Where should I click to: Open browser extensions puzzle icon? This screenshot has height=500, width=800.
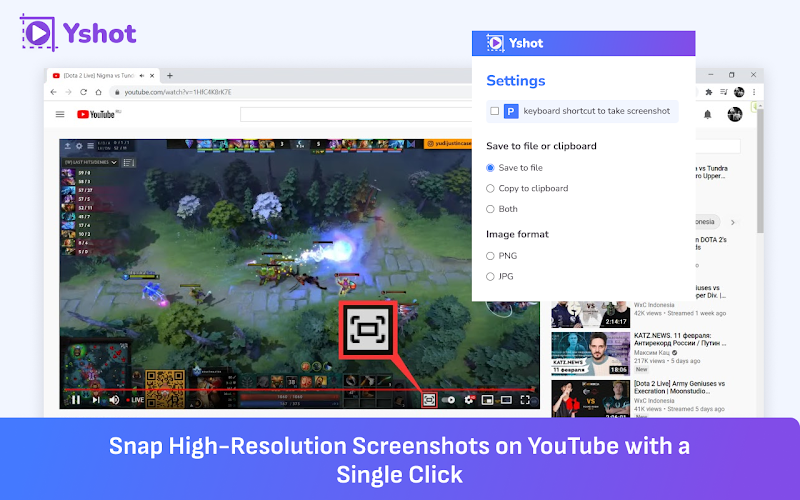[x=709, y=92]
